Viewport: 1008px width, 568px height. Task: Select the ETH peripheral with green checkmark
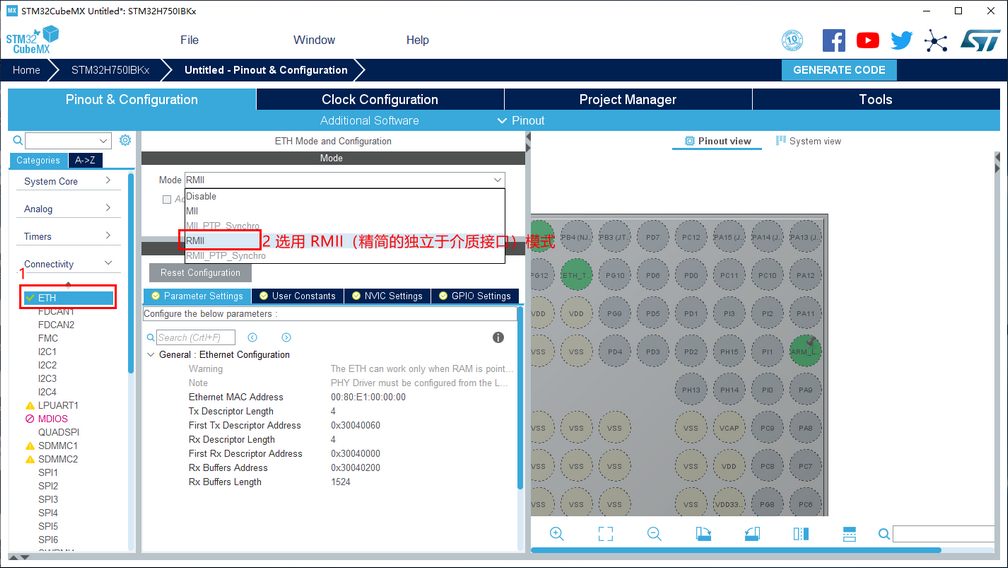tap(47, 298)
